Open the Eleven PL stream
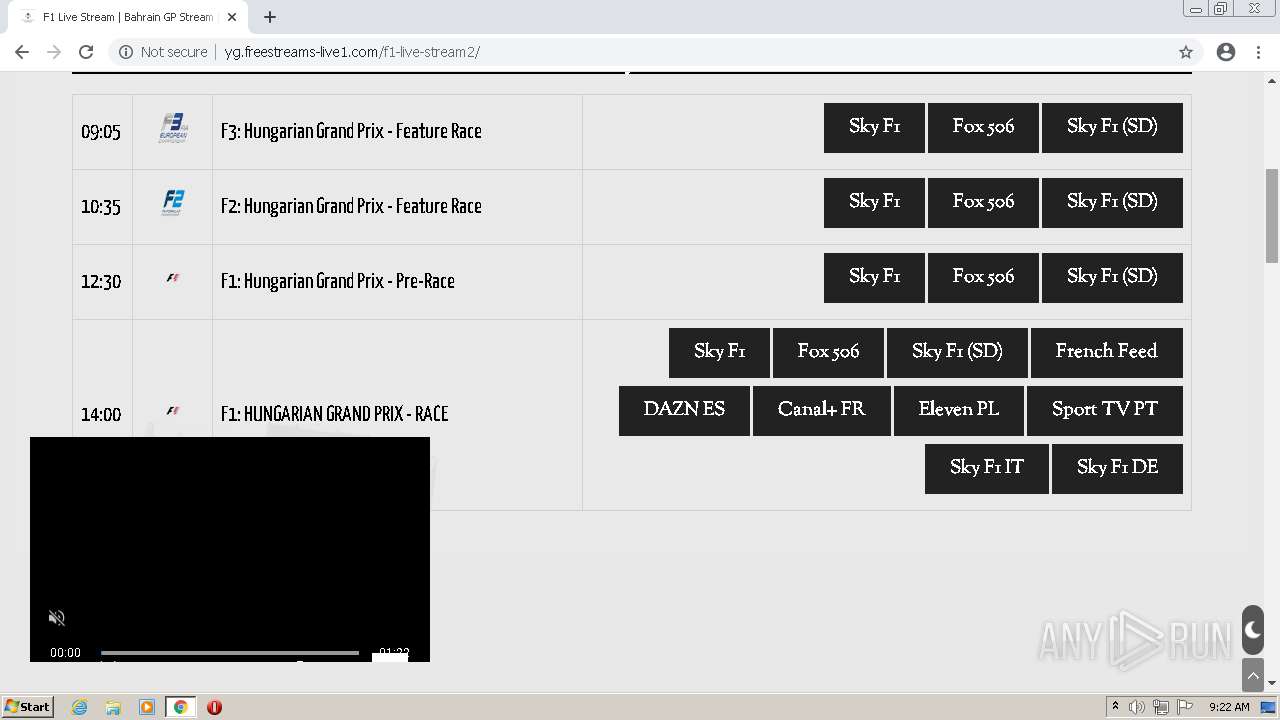The height and width of the screenshot is (720, 1280). [x=959, y=411]
